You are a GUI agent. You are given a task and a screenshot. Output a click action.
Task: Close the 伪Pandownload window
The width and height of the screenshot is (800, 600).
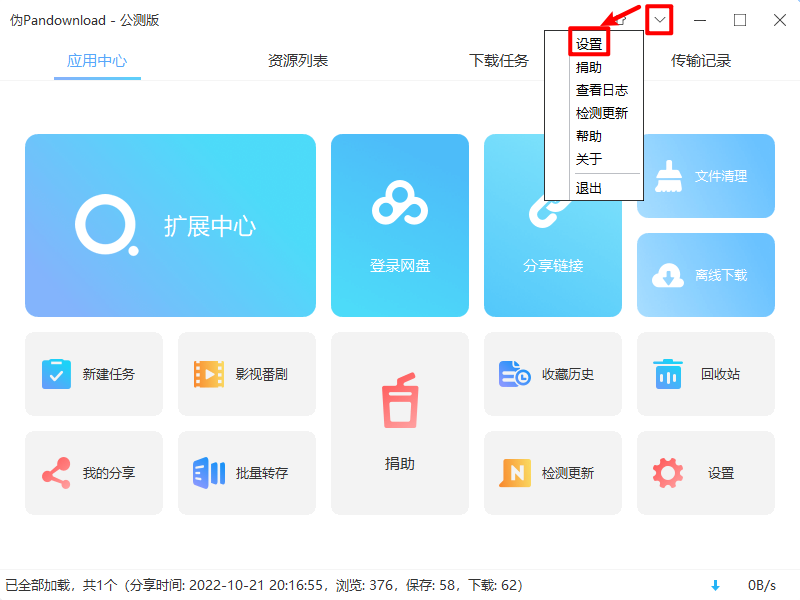pyautogui.click(x=780, y=20)
